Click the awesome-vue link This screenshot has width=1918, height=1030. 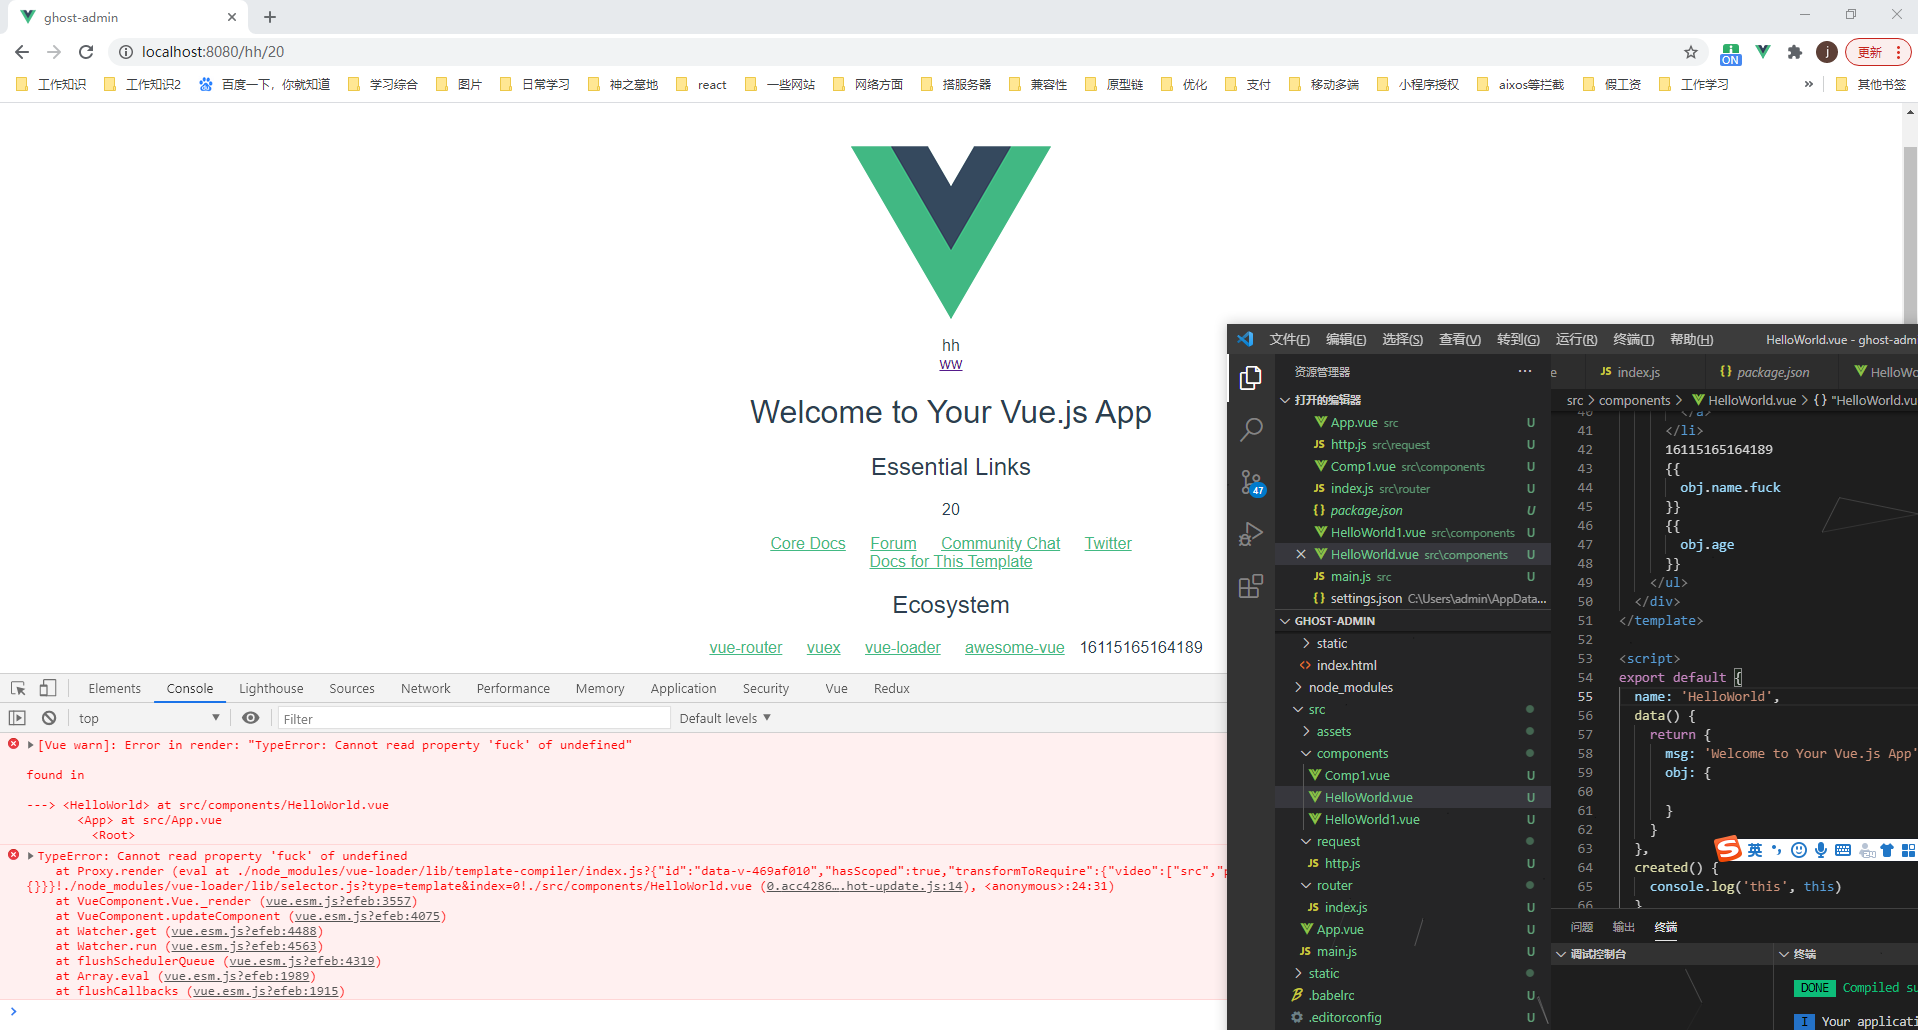[1014, 647]
